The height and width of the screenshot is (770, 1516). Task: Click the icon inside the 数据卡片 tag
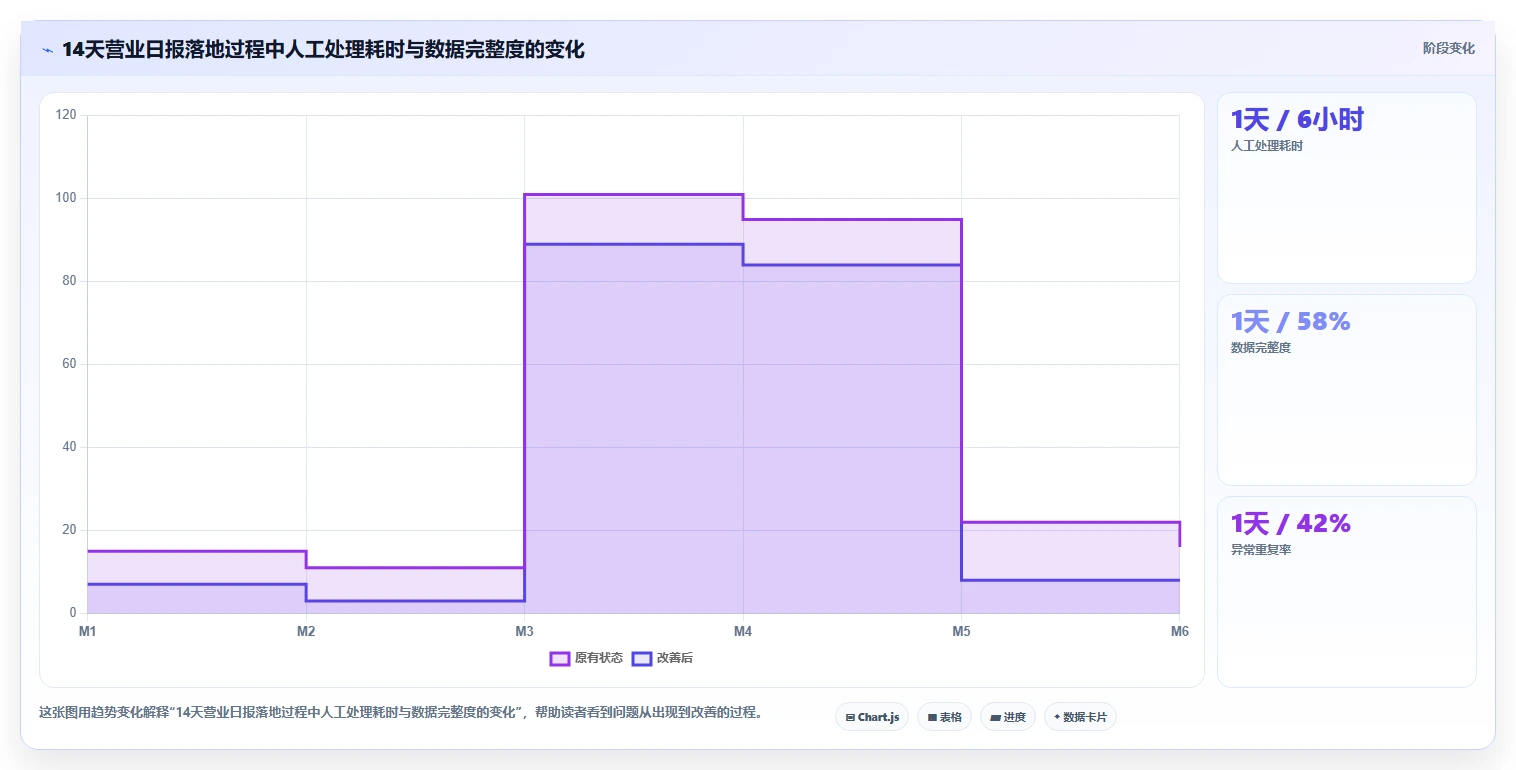click(x=1057, y=717)
